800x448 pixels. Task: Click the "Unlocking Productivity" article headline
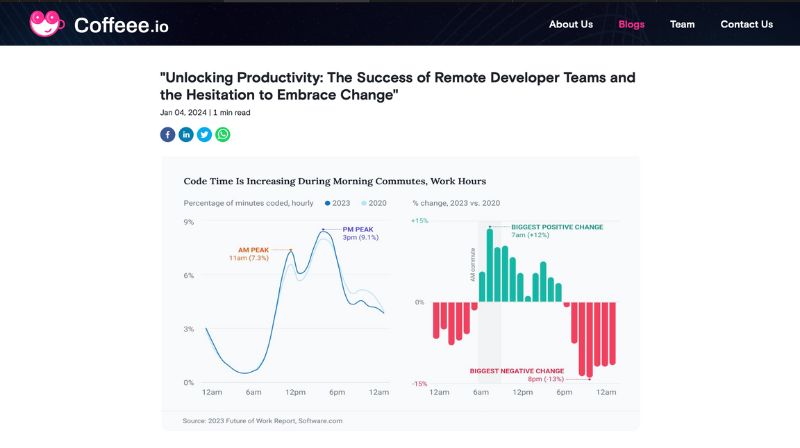click(x=397, y=86)
